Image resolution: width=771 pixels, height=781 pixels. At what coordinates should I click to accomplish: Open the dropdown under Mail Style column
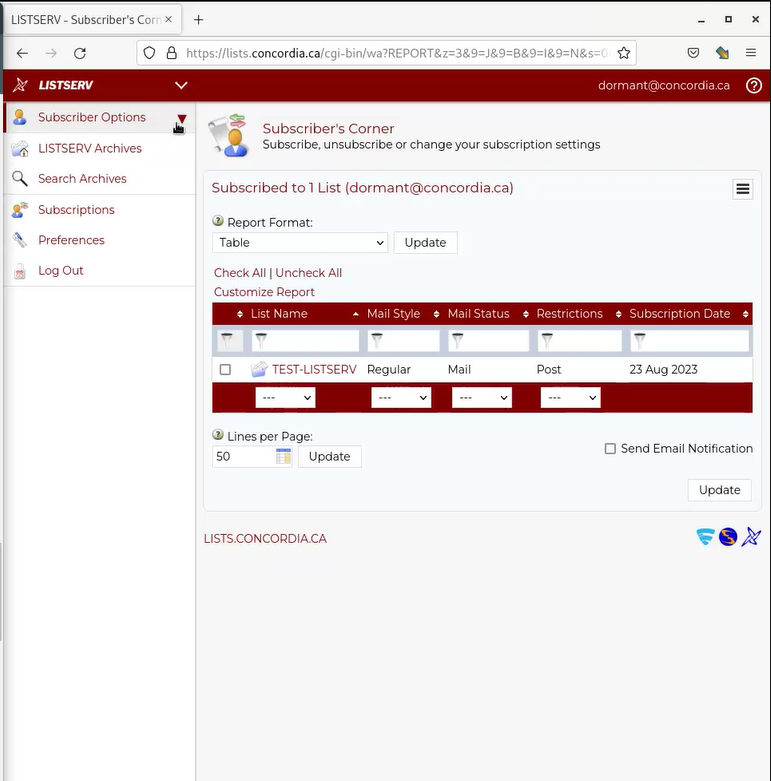click(401, 397)
